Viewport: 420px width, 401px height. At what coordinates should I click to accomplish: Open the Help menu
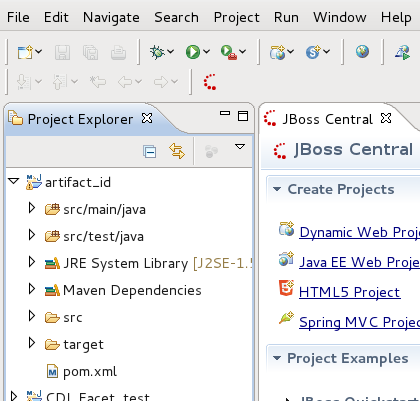[396, 17]
